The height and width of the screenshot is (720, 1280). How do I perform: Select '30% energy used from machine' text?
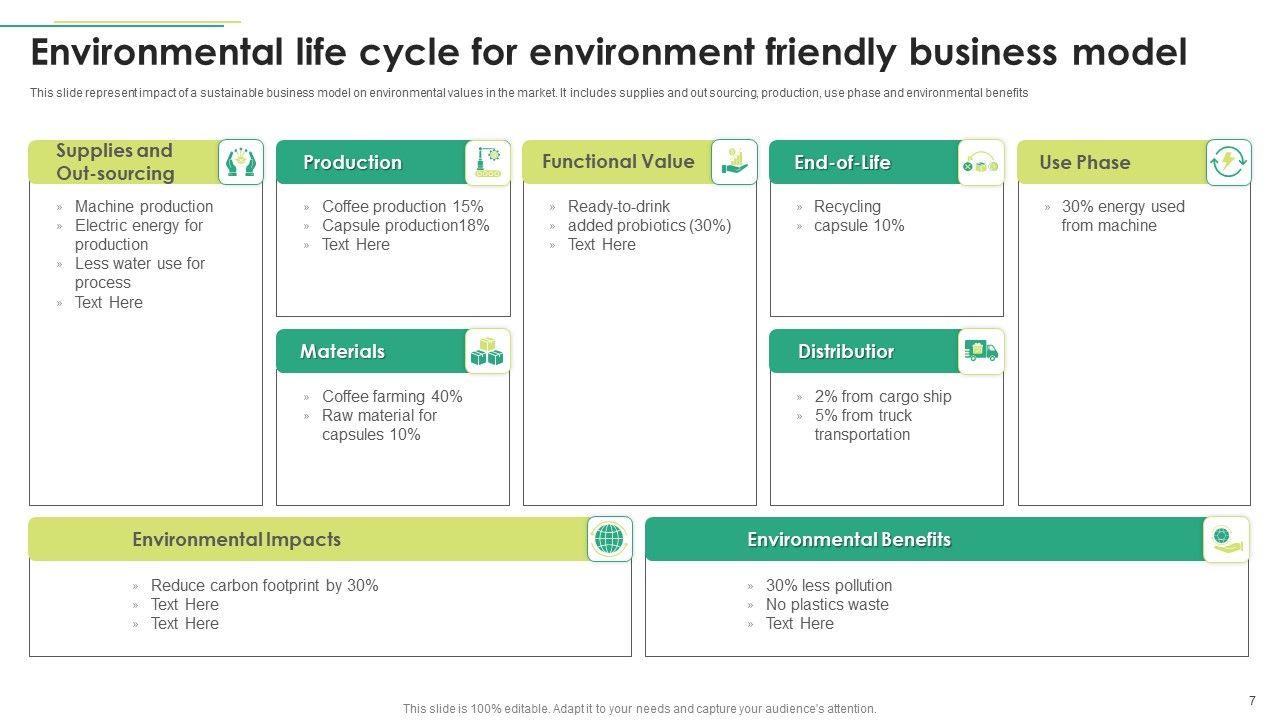coord(1123,216)
